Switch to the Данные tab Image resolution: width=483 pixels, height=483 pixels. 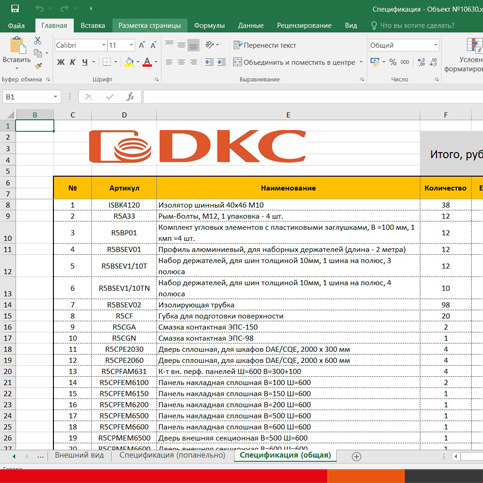point(251,26)
